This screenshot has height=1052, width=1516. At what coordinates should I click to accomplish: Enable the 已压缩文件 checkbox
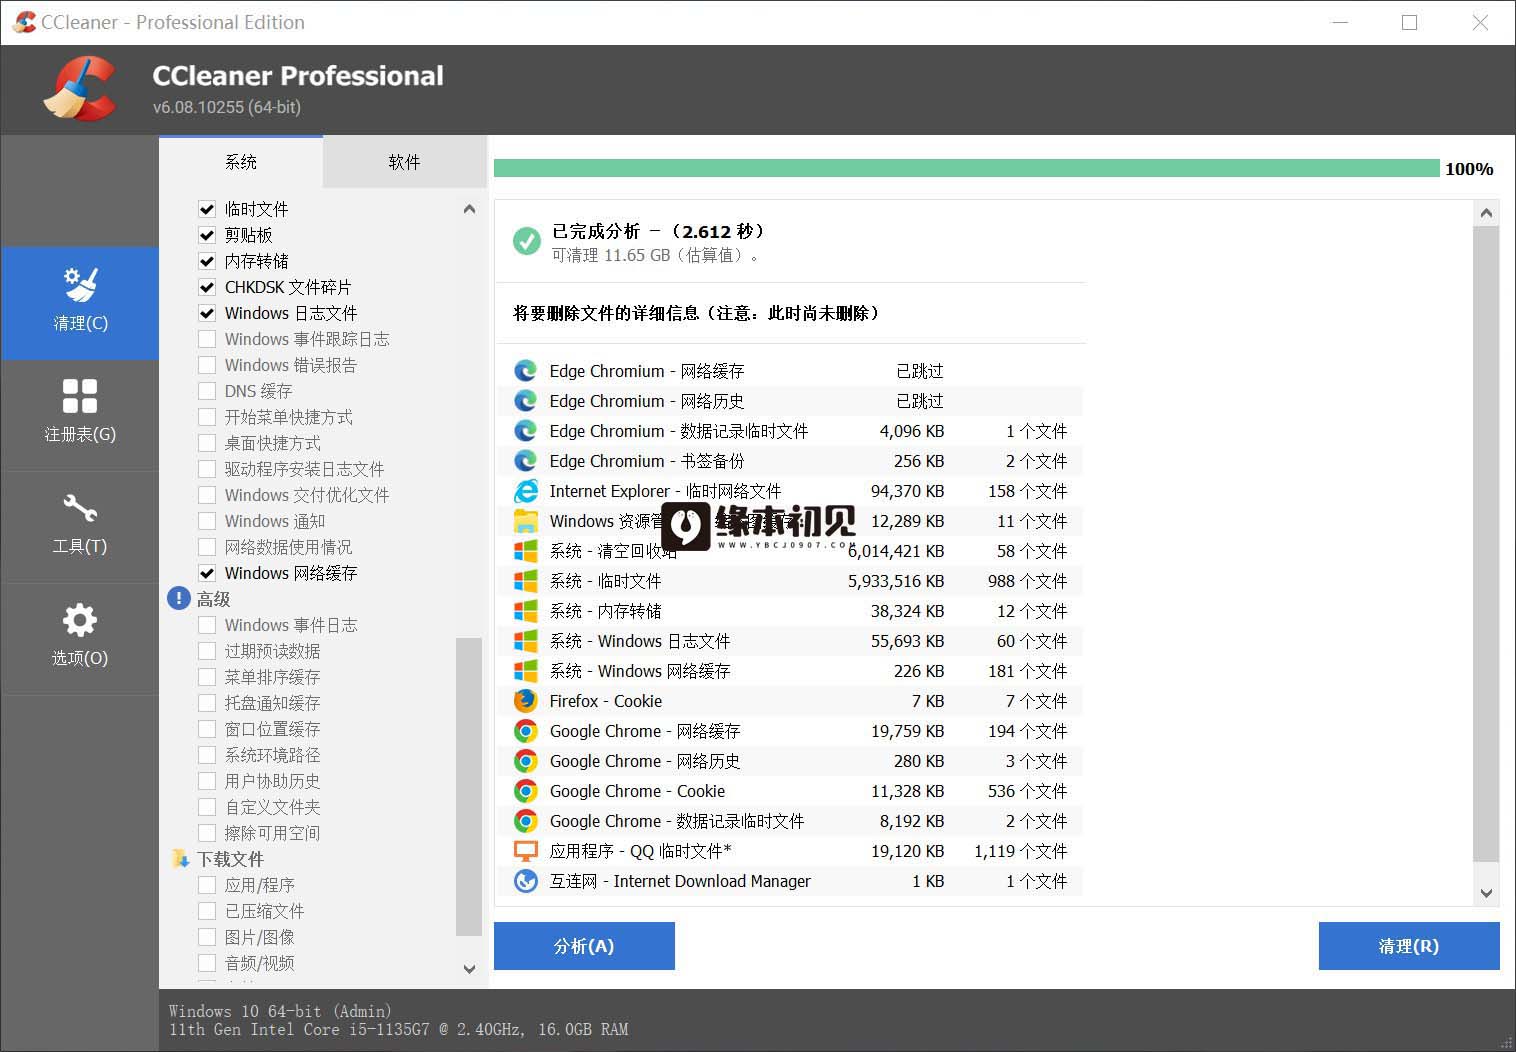(x=207, y=911)
